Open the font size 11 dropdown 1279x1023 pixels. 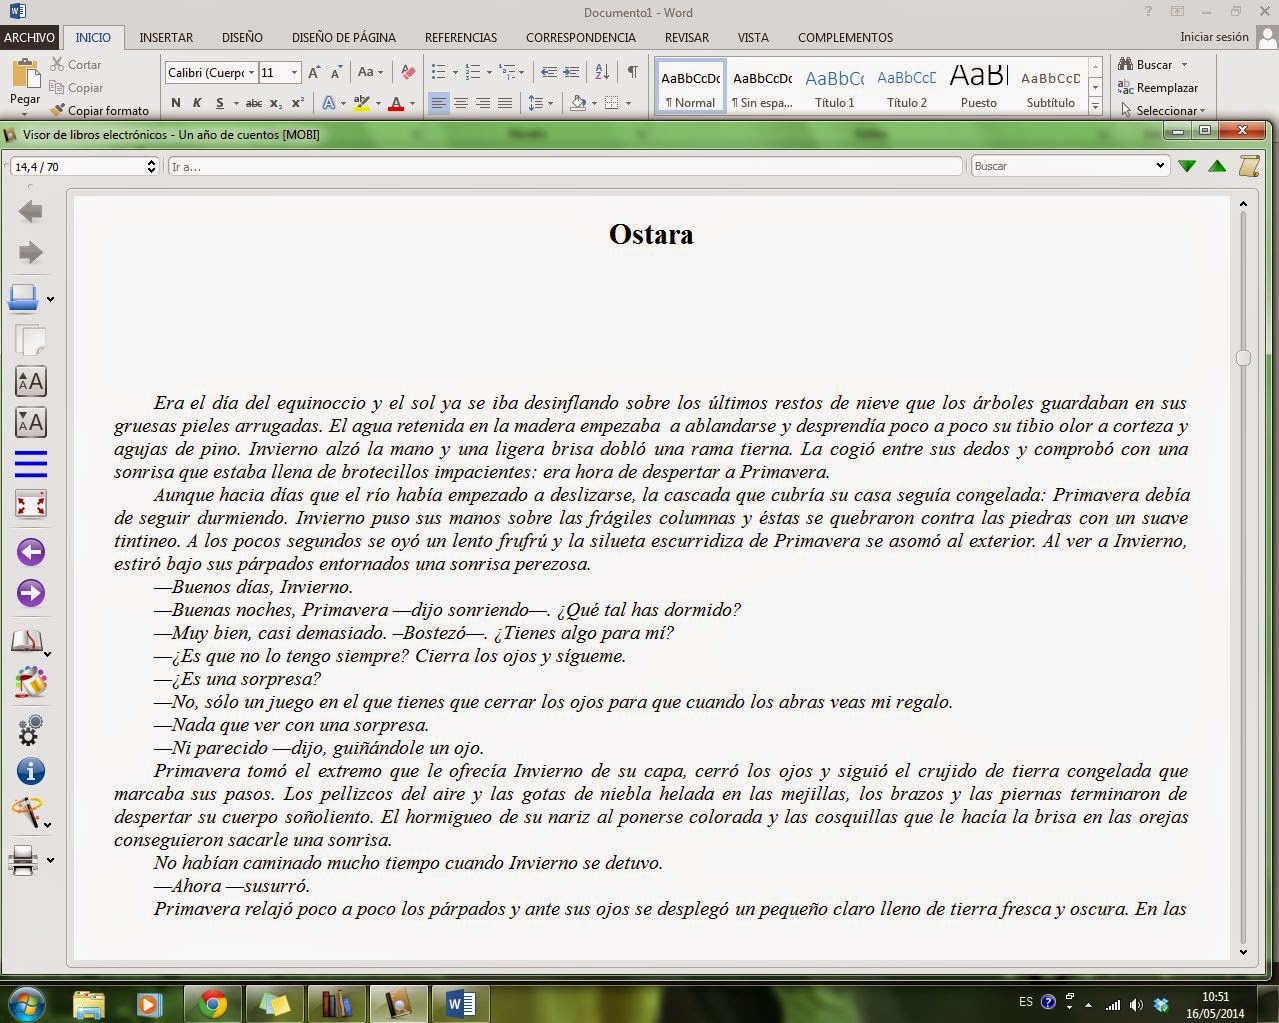pyautogui.click(x=294, y=73)
